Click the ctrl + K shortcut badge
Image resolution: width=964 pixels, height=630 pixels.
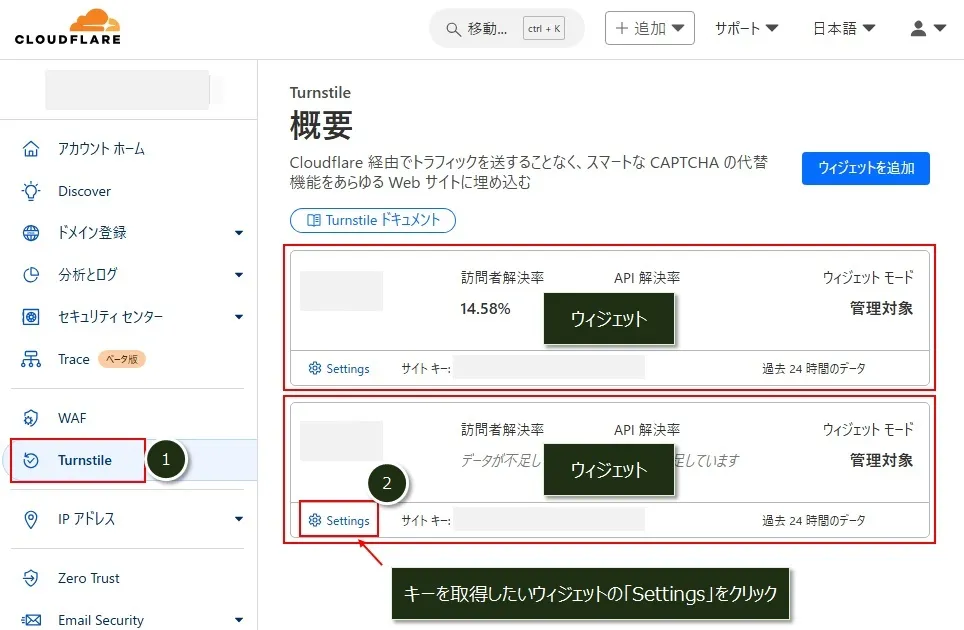point(544,28)
